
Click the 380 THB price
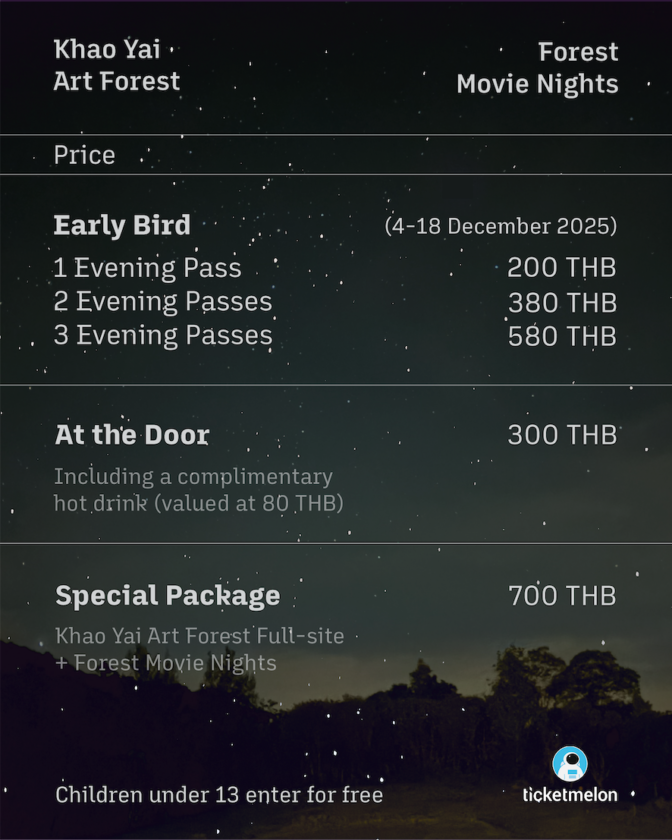pyautogui.click(x=561, y=302)
